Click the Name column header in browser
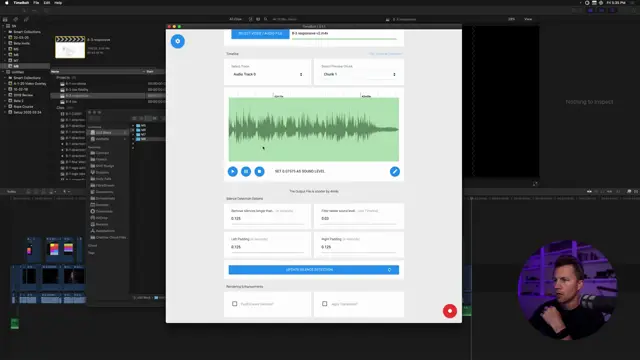Image resolution: width=640 pixels, height=360 pixels. point(98,71)
